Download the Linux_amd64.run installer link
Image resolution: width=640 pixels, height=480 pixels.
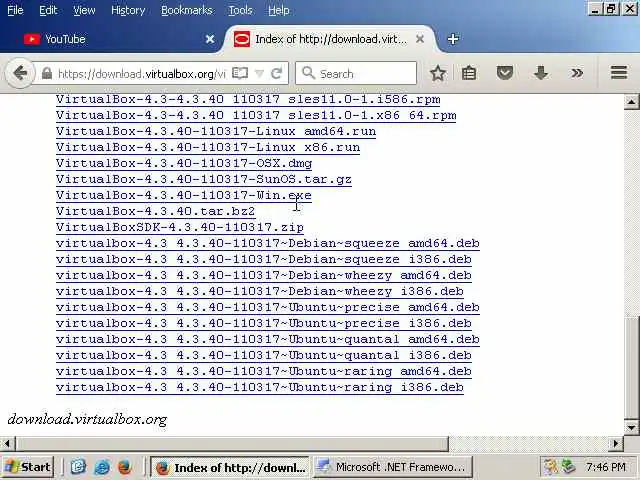click(x=216, y=131)
